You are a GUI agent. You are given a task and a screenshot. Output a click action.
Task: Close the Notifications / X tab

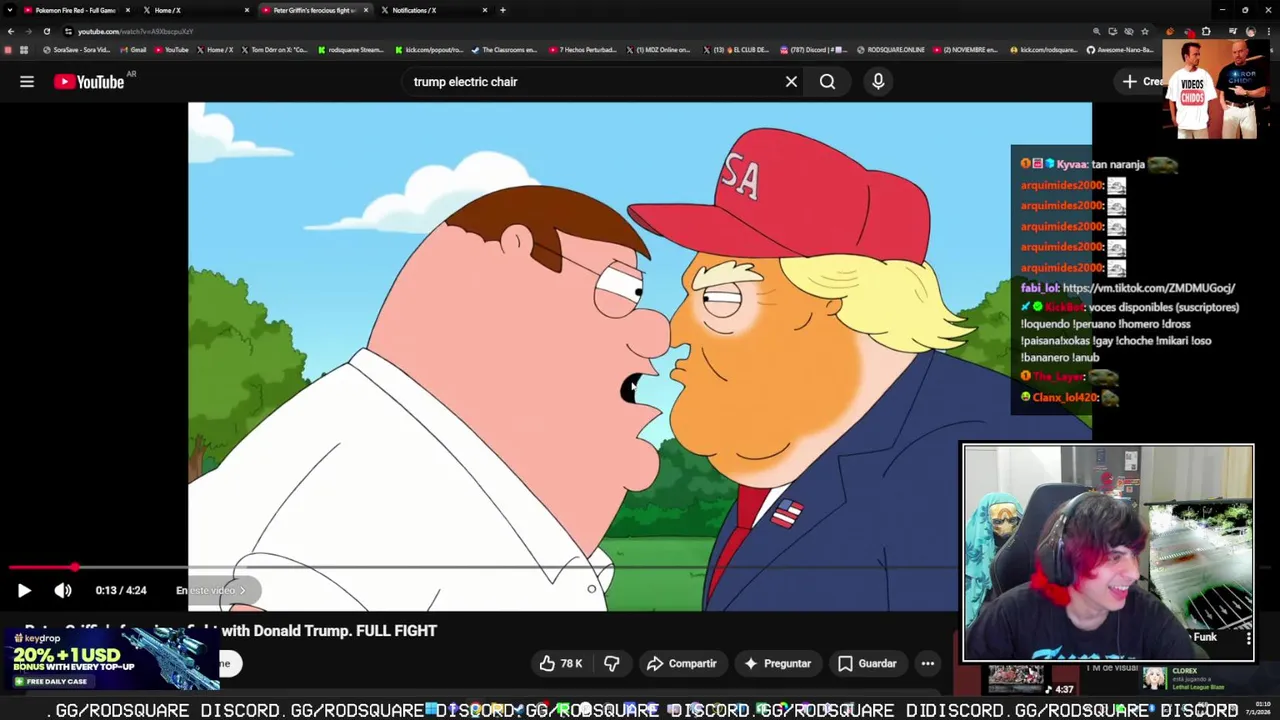pos(485,10)
